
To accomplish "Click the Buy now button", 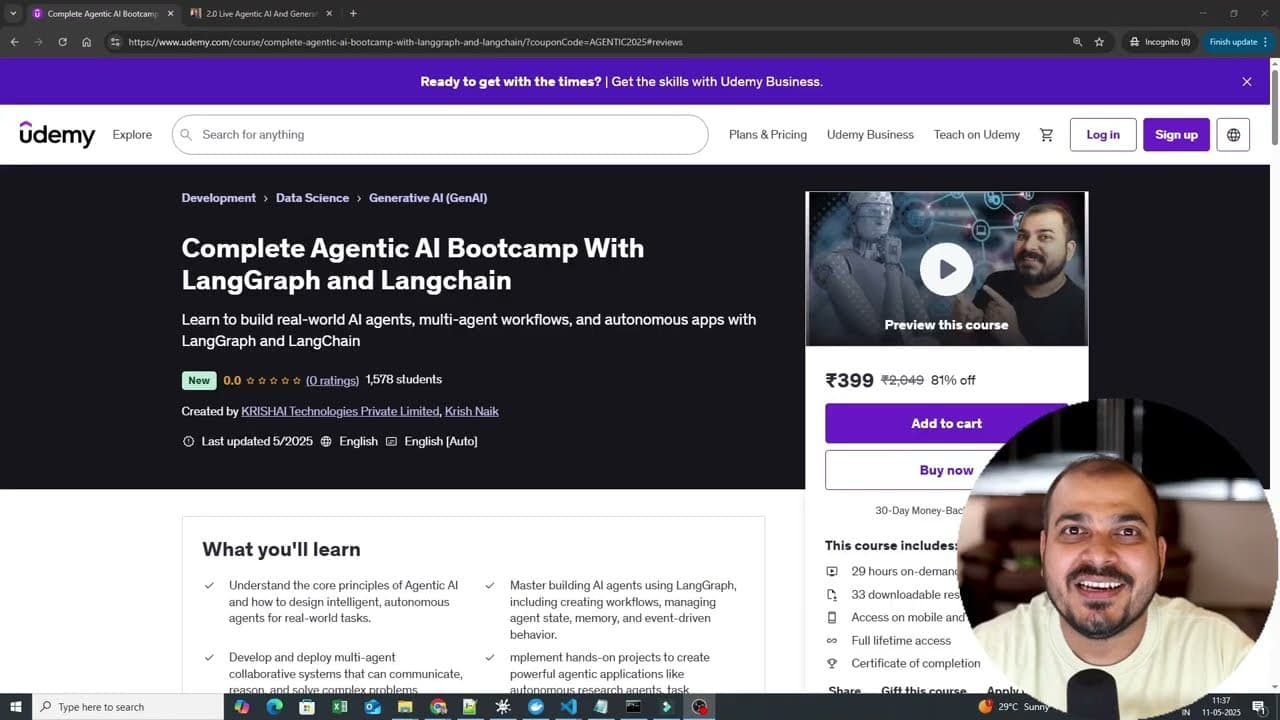I will 946,470.
